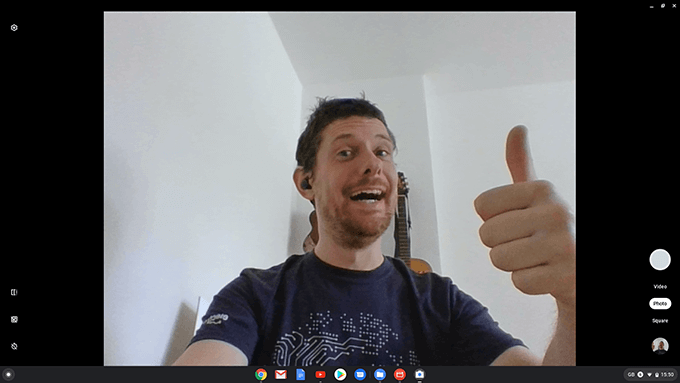Open the red screen recorder app icon
Viewport: 680px width, 383px height.
(x=400, y=374)
